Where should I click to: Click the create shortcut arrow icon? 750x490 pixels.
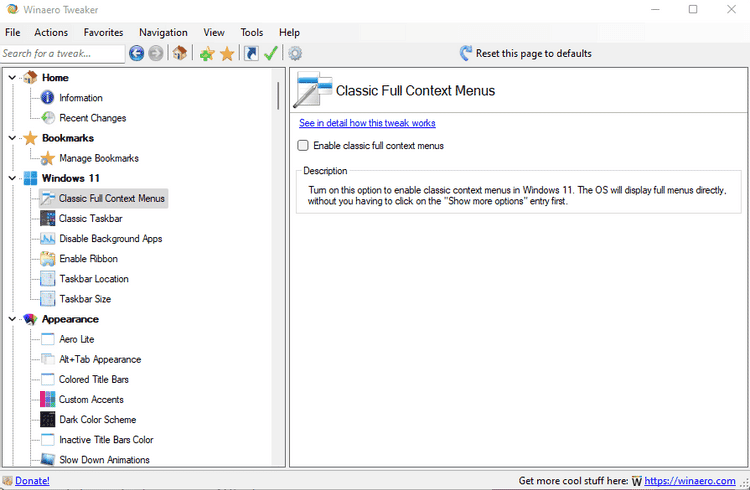point(251,53)
